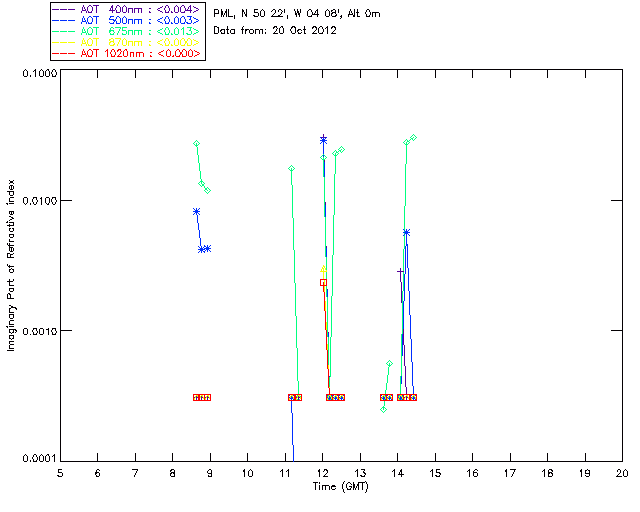Click the 0.1000 y-axis tick label

[x=40, y=73]
